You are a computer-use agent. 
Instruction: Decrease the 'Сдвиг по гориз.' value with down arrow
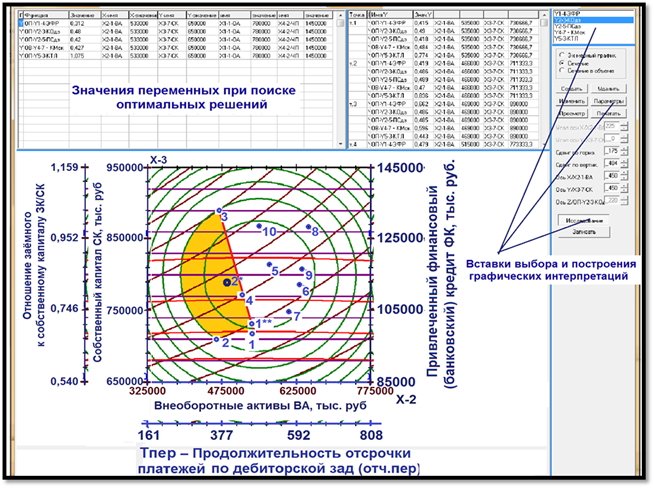point(624,153)
